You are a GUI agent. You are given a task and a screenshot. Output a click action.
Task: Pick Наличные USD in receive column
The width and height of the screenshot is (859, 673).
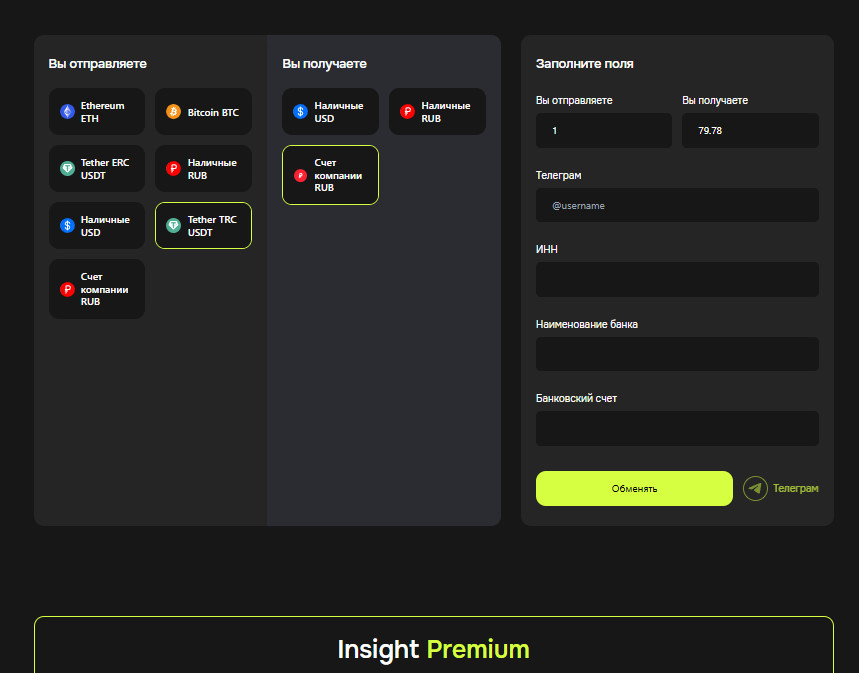click(x=330, y=112)
